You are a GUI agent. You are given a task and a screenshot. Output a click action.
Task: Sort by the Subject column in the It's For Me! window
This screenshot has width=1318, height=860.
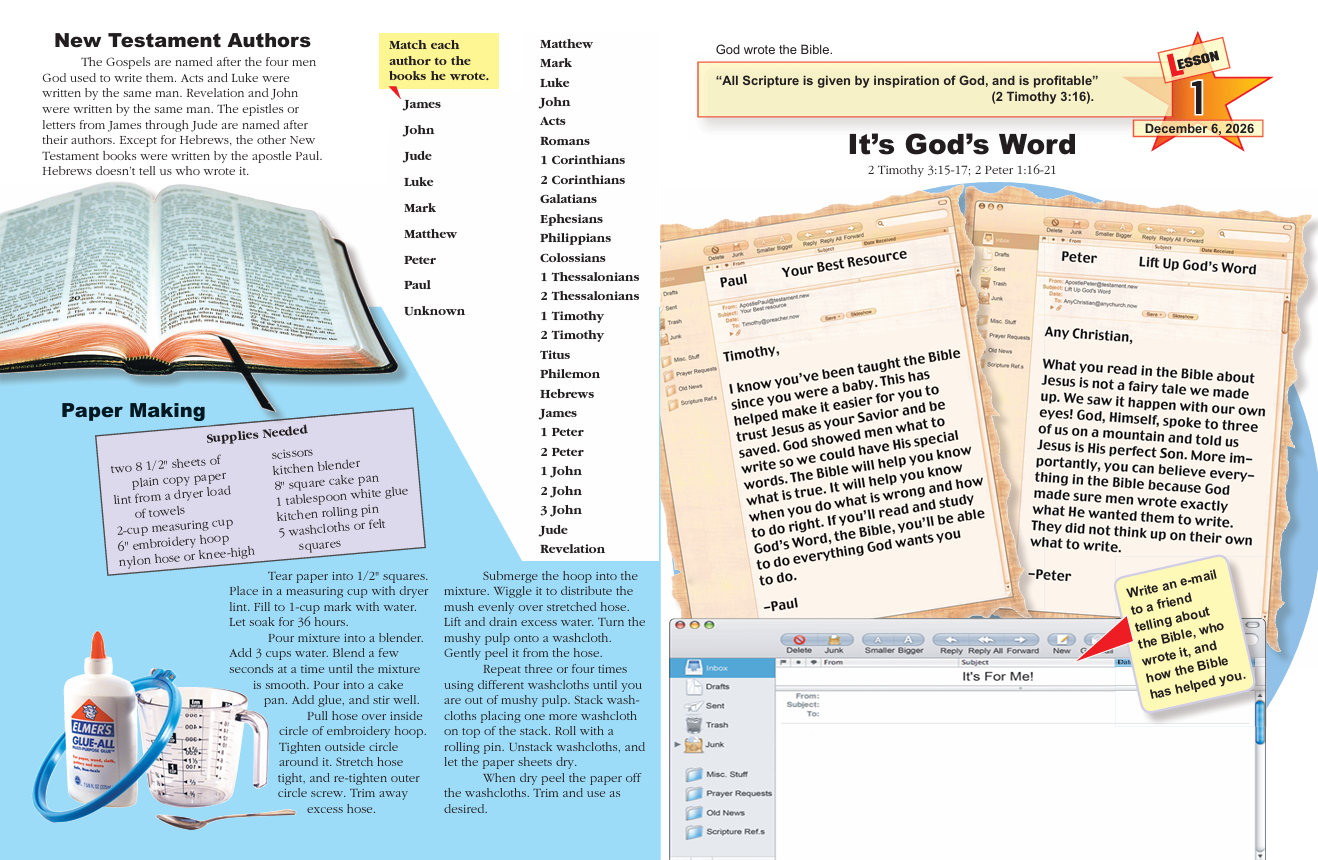tap(1036, 662)
